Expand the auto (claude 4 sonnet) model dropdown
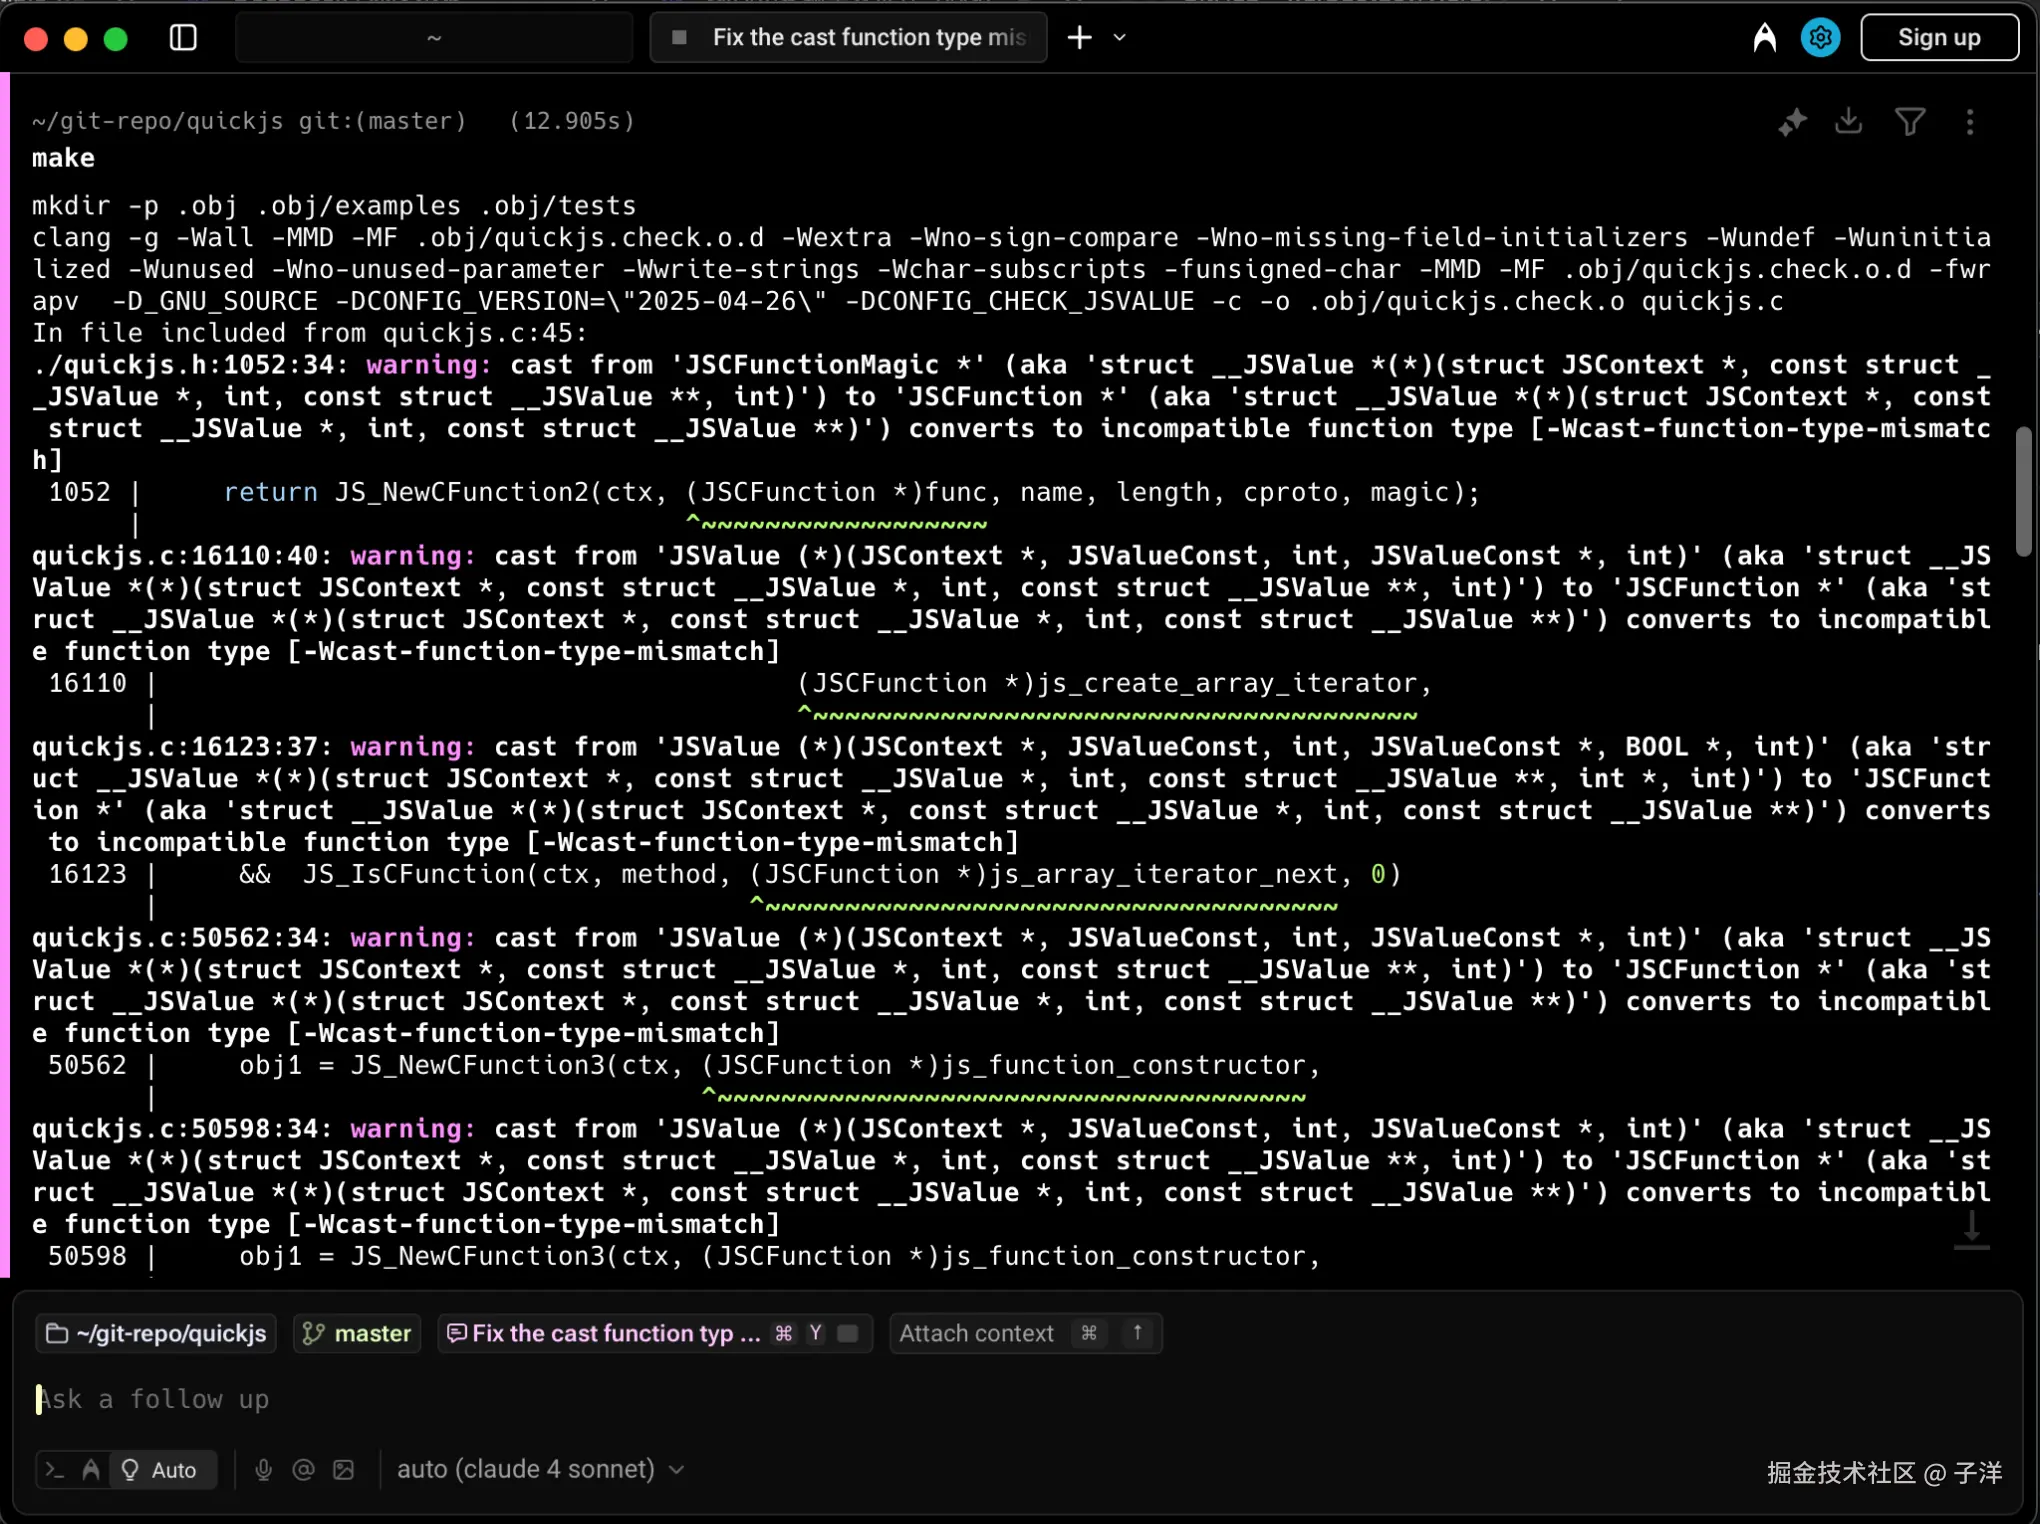This screenshot has width=2040, height=1524. (540, 1469)
